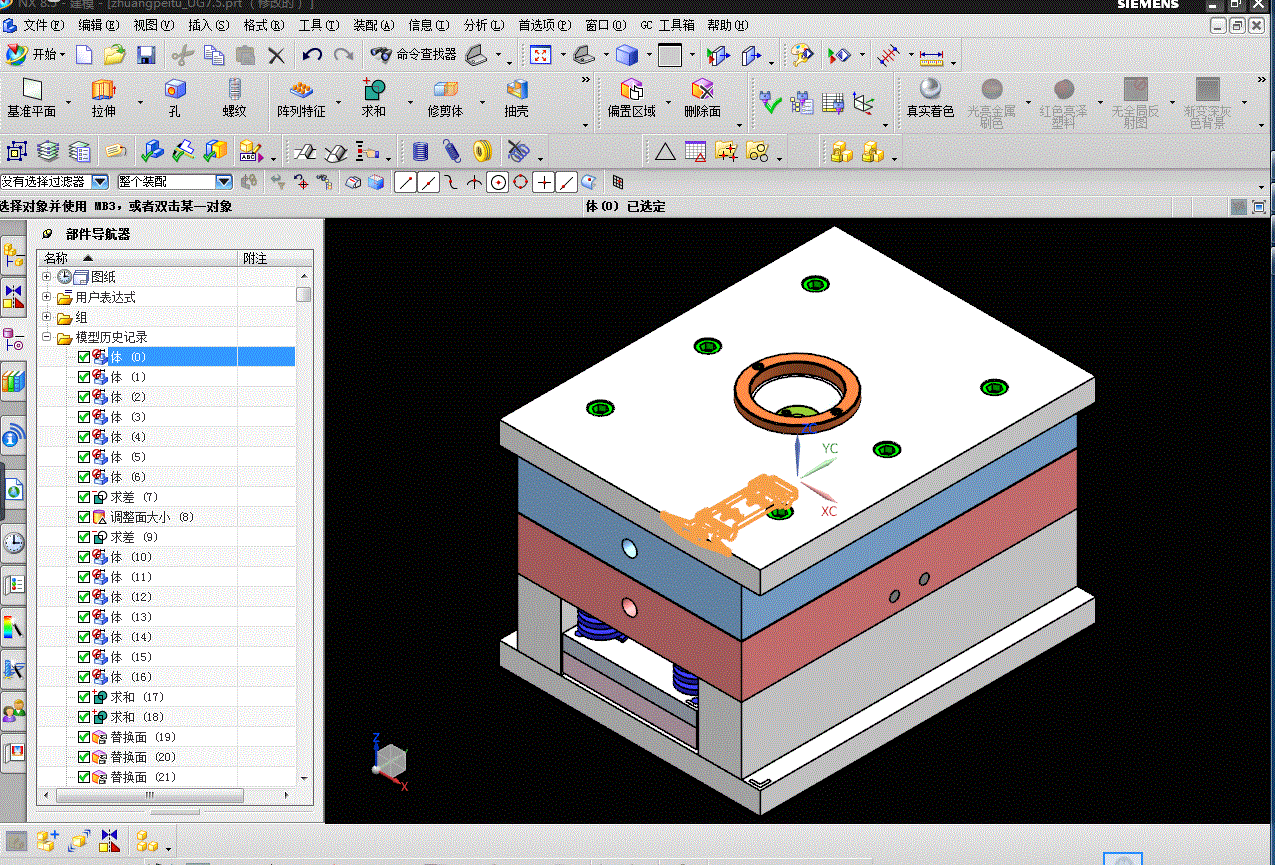Sort by 名称 column header

point(138,258)
